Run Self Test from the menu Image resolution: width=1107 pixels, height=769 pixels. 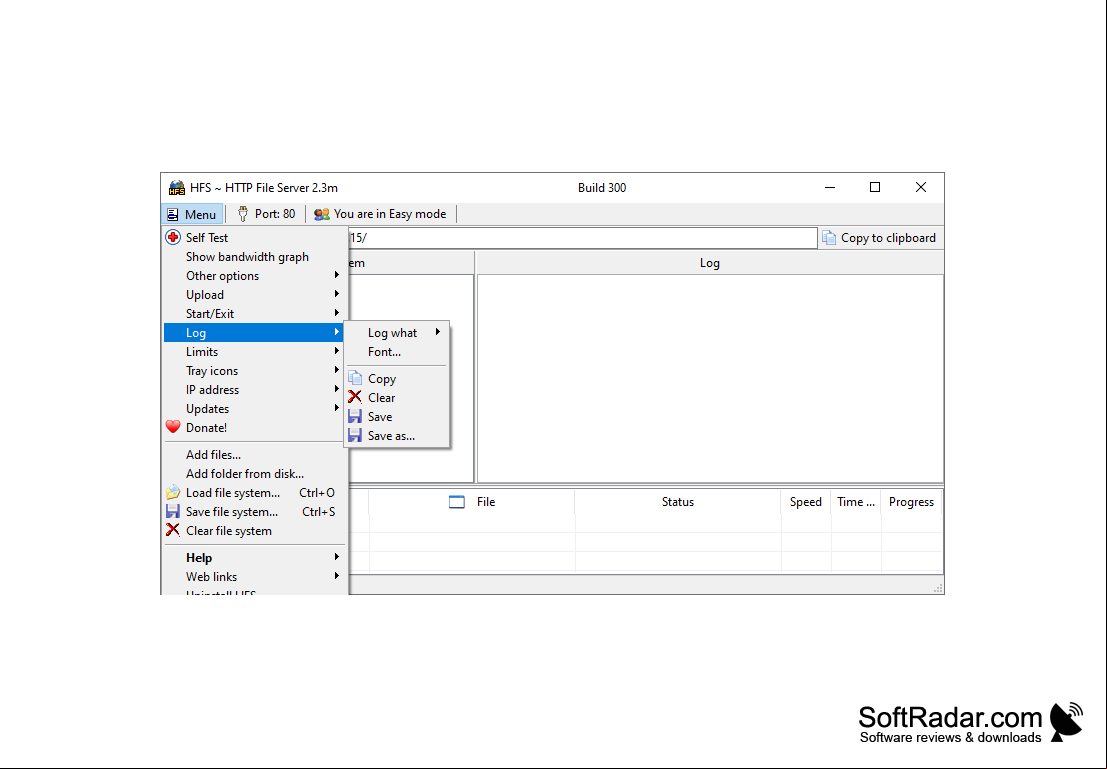click(255, 237)
